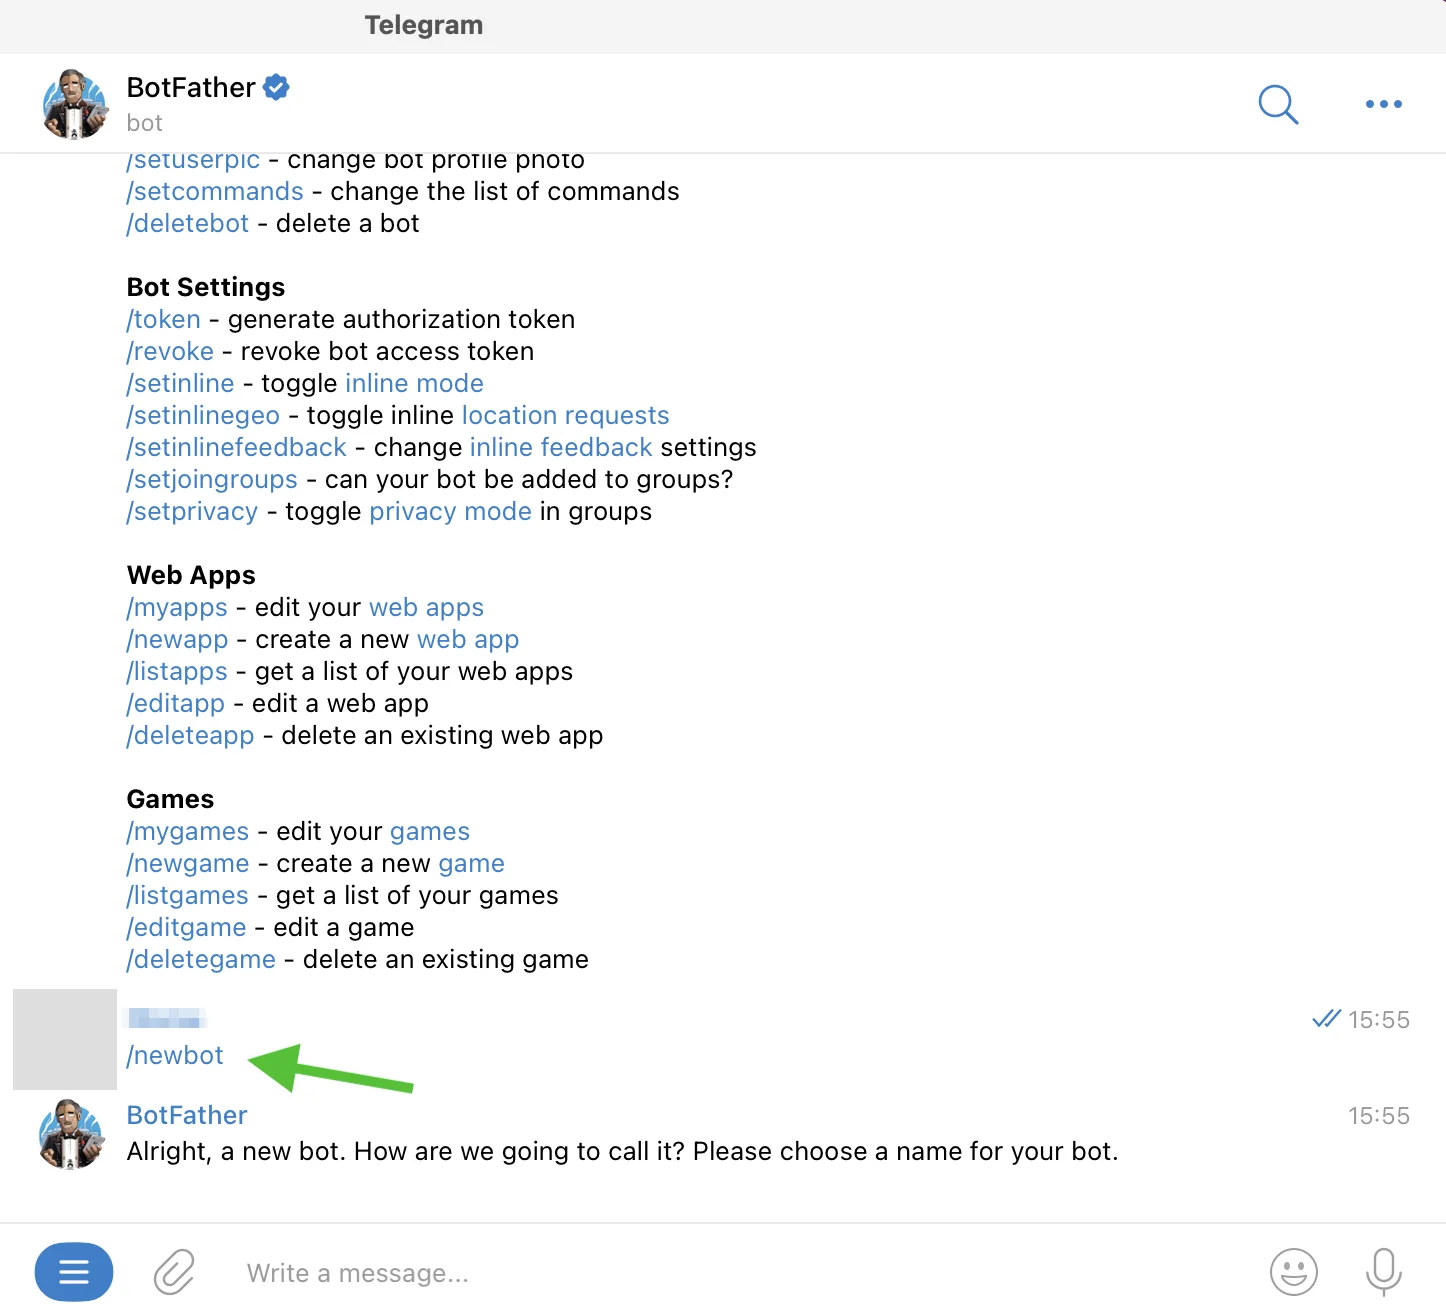This screenshot has width=1446, height=1316.
Task: Click the 15:55 timestamp on the /newbot message
Action: 1379,1020
